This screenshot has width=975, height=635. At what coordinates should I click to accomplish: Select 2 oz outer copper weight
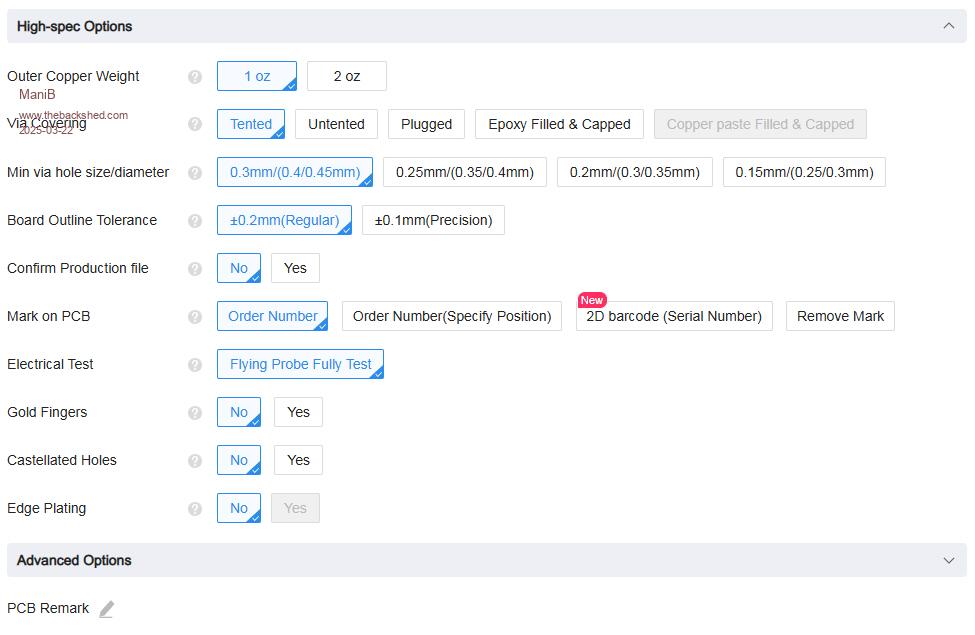(x=346, y=76)
